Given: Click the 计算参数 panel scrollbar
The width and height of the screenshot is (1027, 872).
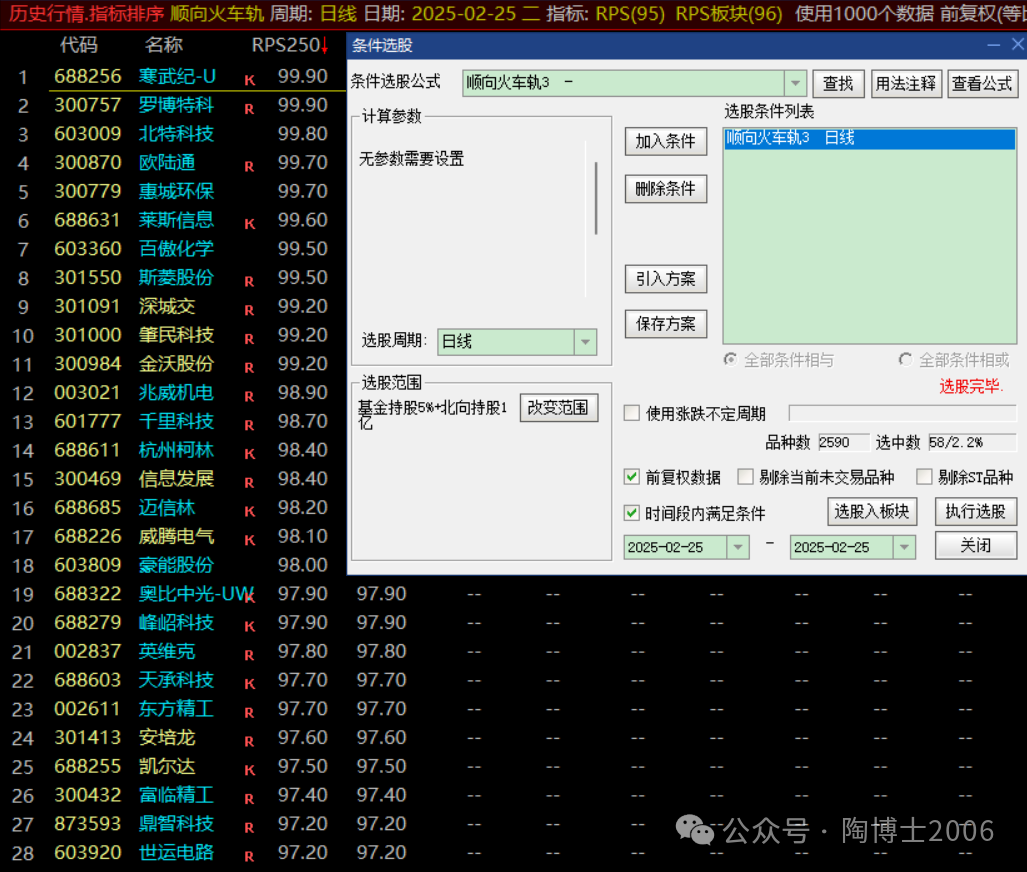Looking at the screenshot, I should pyautogui.click(x=596, y=198).
